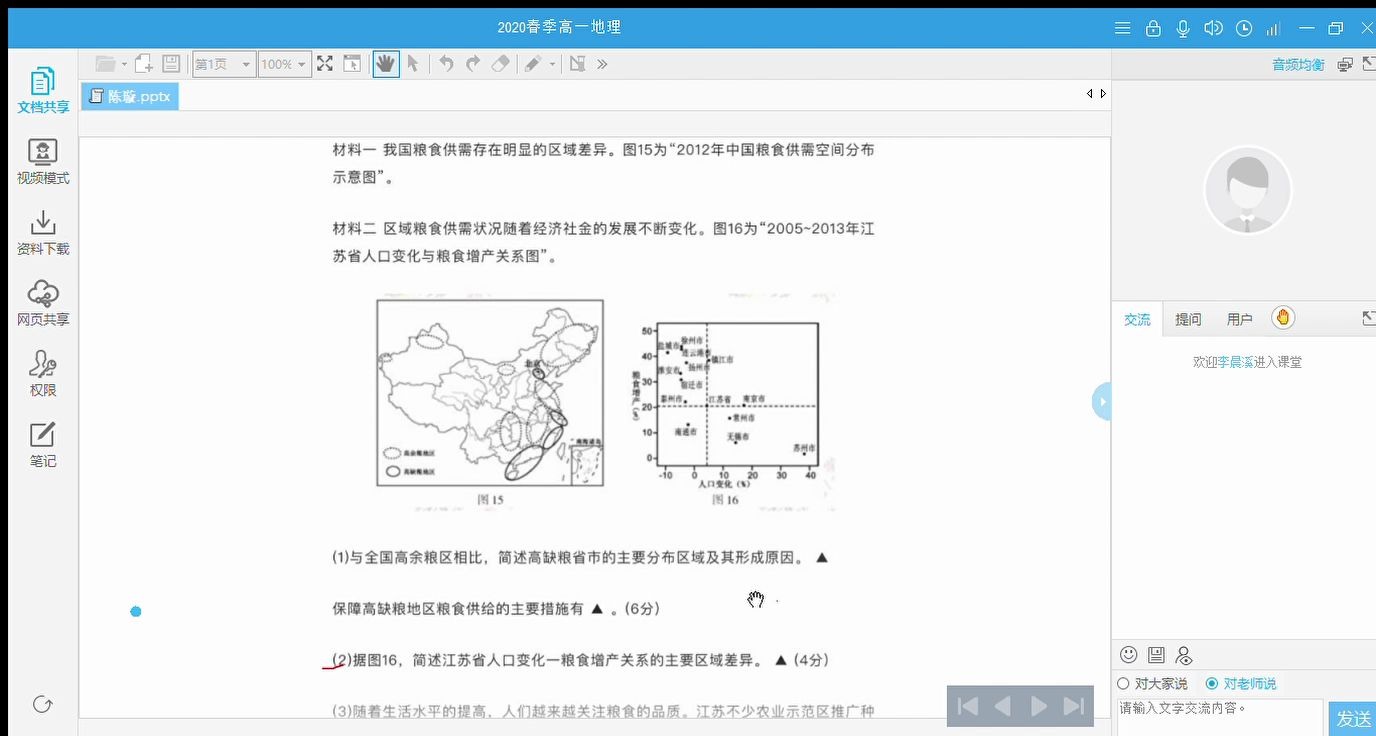Select the pencil drawing tool
The image size is (1376, 736).
coord(534,64)
